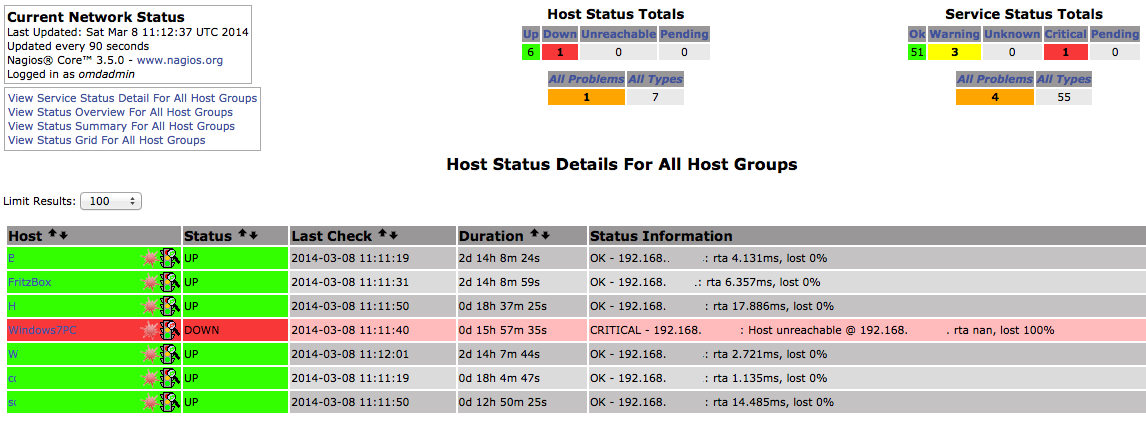
Task: Sort Duration column ascending with up arrow
Action: [x=533, y=236]
